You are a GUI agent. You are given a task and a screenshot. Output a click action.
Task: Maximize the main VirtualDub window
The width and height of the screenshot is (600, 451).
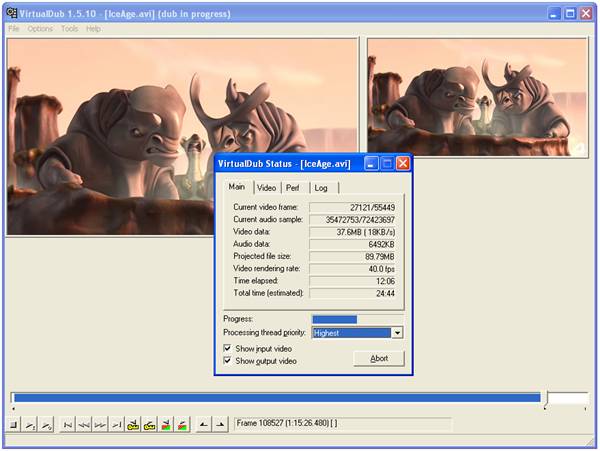point(570,14)
